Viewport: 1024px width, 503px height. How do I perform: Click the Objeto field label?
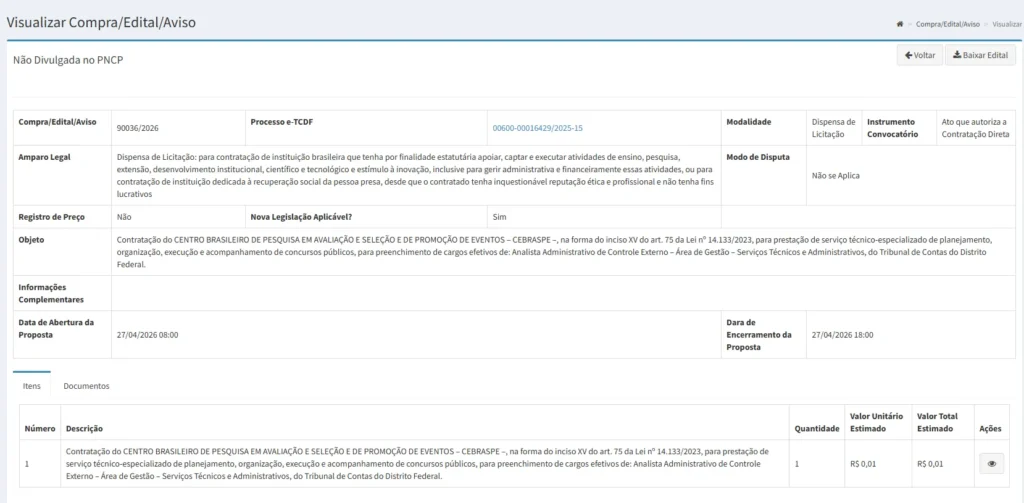[x=31, y=240]
